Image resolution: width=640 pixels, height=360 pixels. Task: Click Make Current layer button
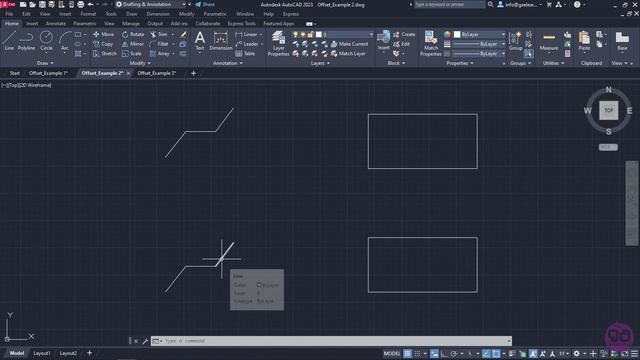tap(349, 44)
